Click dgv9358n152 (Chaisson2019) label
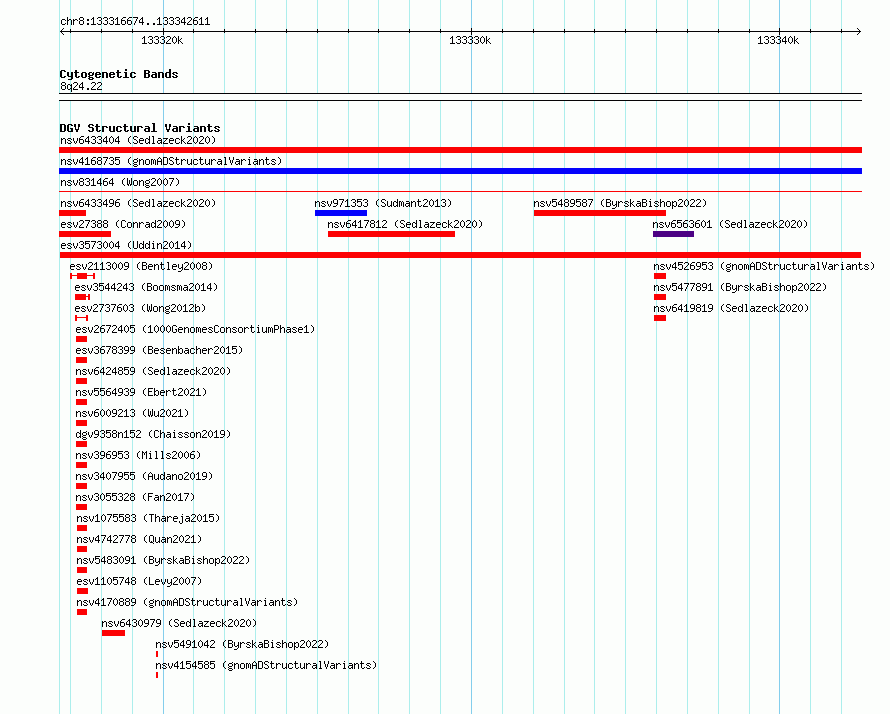Viewport: 890px width, 714px height. (x=153, y=434)
